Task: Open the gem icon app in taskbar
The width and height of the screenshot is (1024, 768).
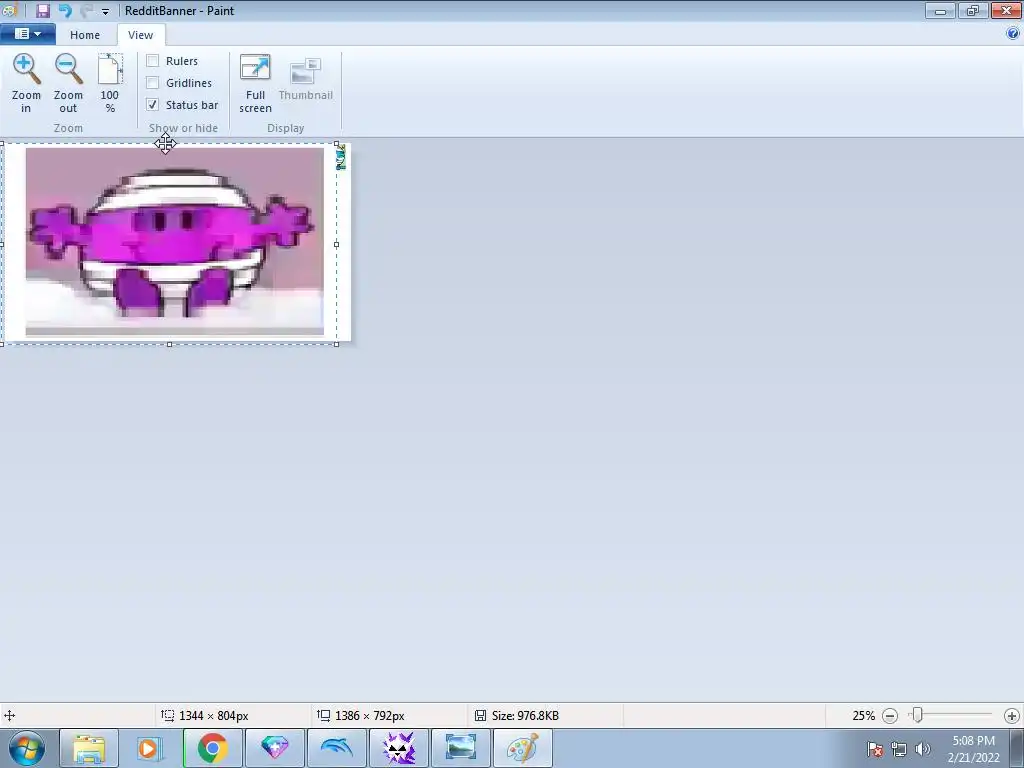Action: [x=274, y=748]
